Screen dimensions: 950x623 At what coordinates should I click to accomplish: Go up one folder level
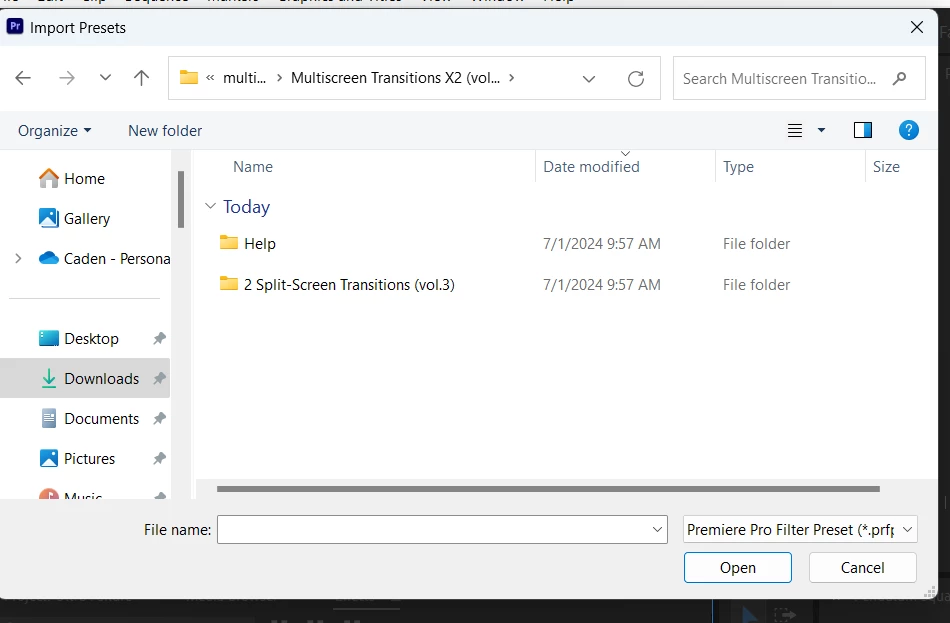141,78
